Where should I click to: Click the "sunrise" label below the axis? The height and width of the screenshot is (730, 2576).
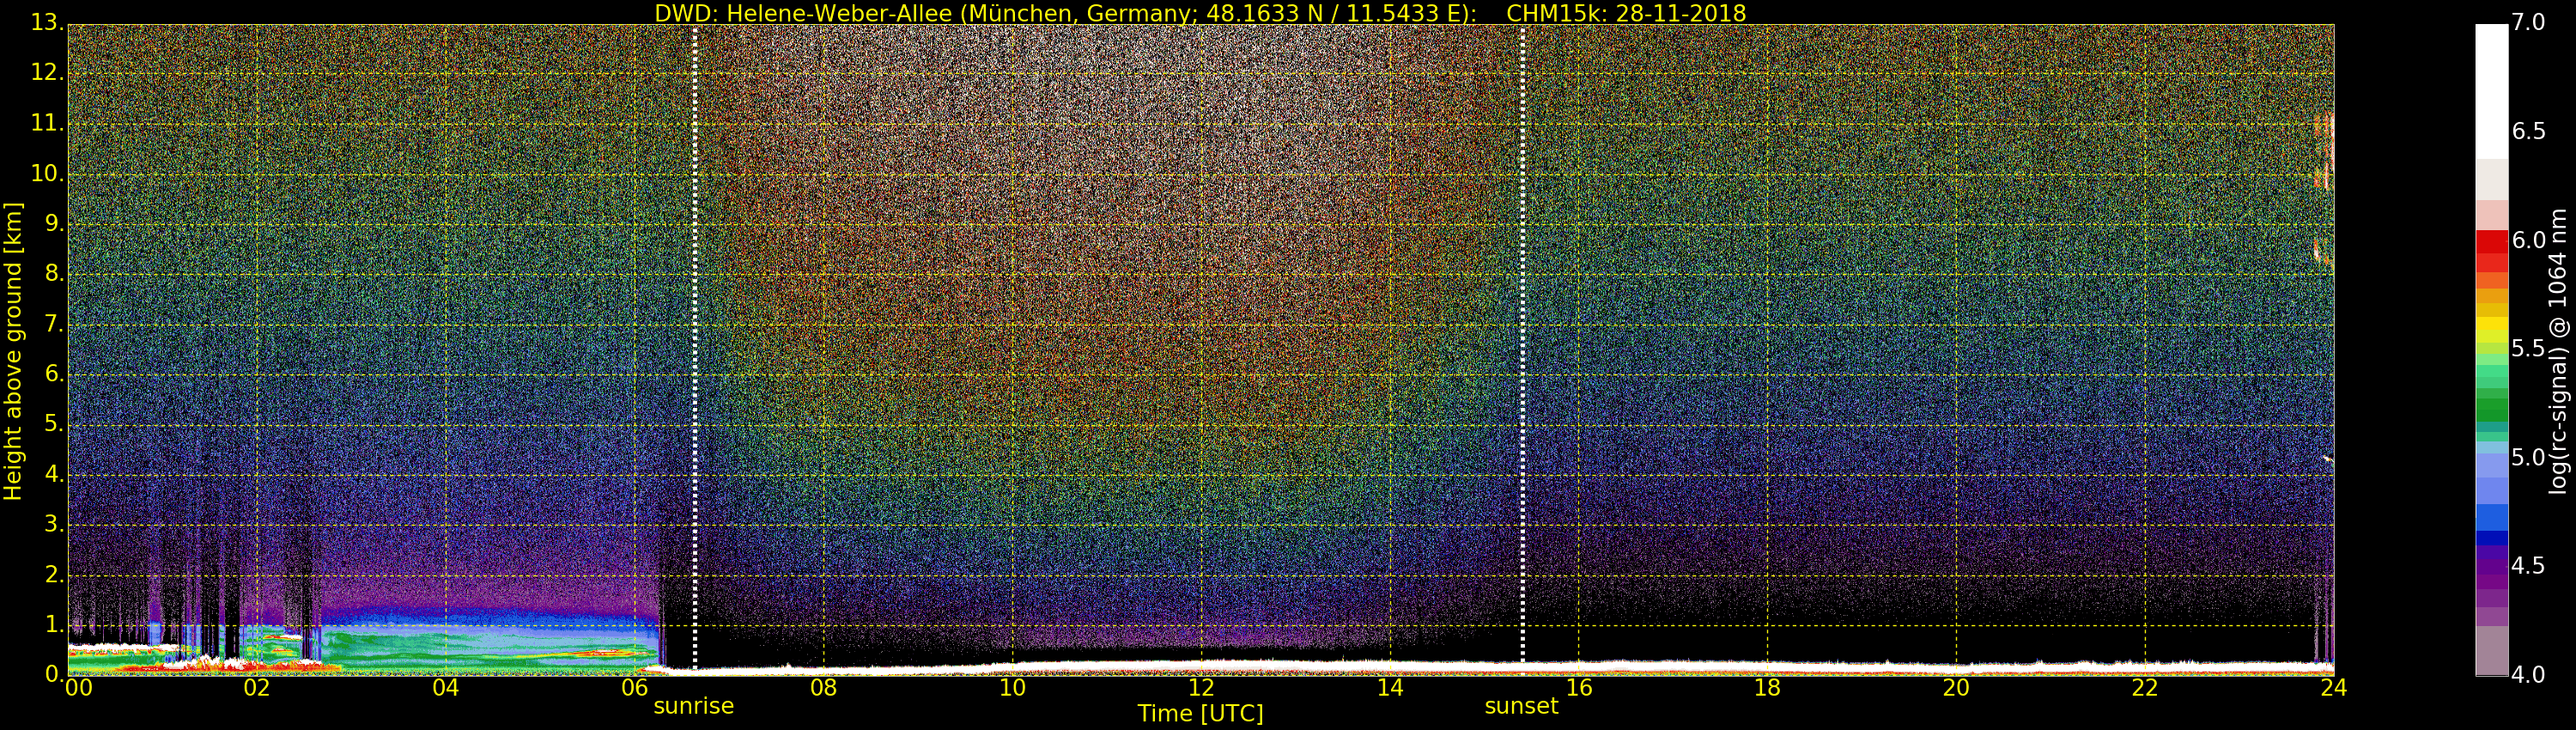[693, 706]
